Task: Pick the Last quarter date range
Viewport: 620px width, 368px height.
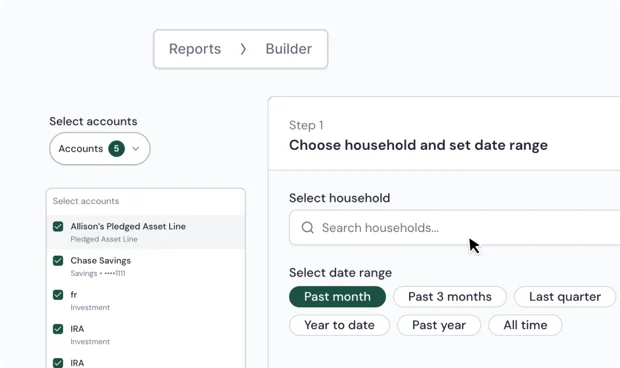Action: coord(565,296)
